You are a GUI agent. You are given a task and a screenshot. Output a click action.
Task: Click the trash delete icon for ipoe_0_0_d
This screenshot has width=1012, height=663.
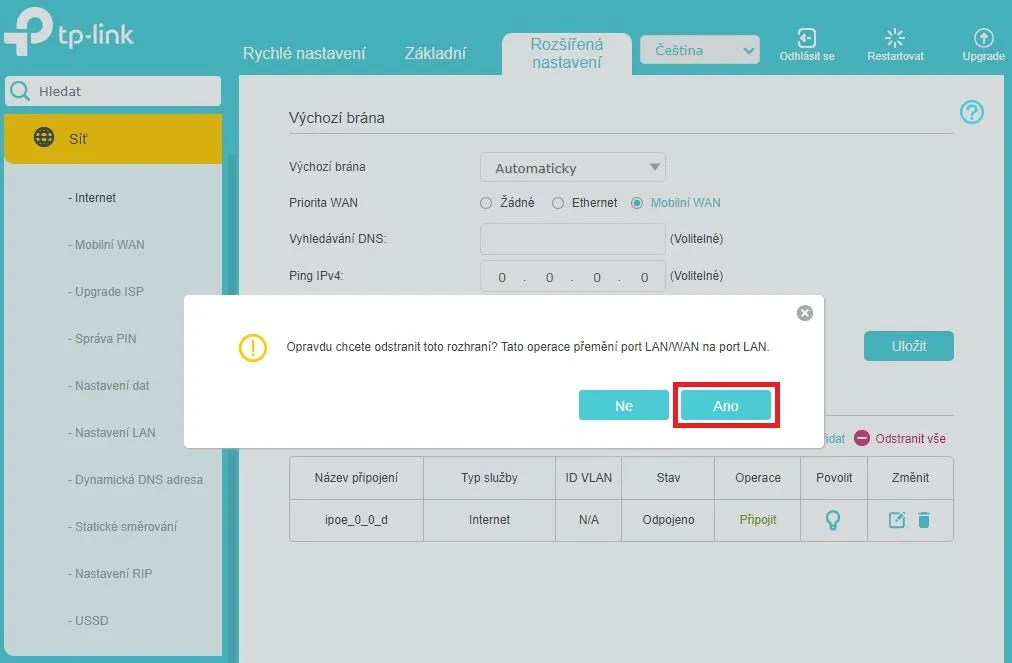(924, 520)
